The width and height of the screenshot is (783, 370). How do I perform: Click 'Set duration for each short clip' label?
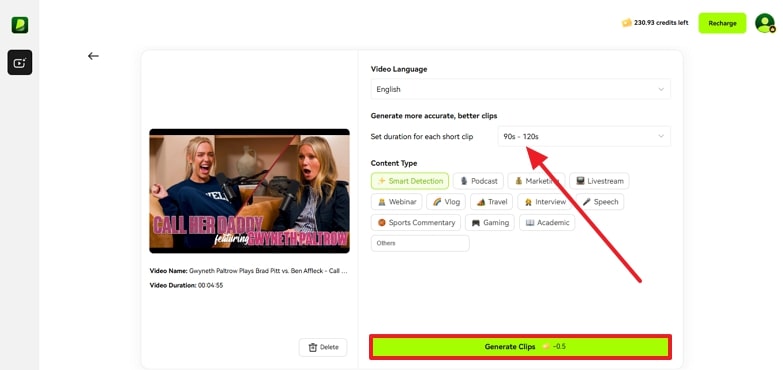pos(422,137)
